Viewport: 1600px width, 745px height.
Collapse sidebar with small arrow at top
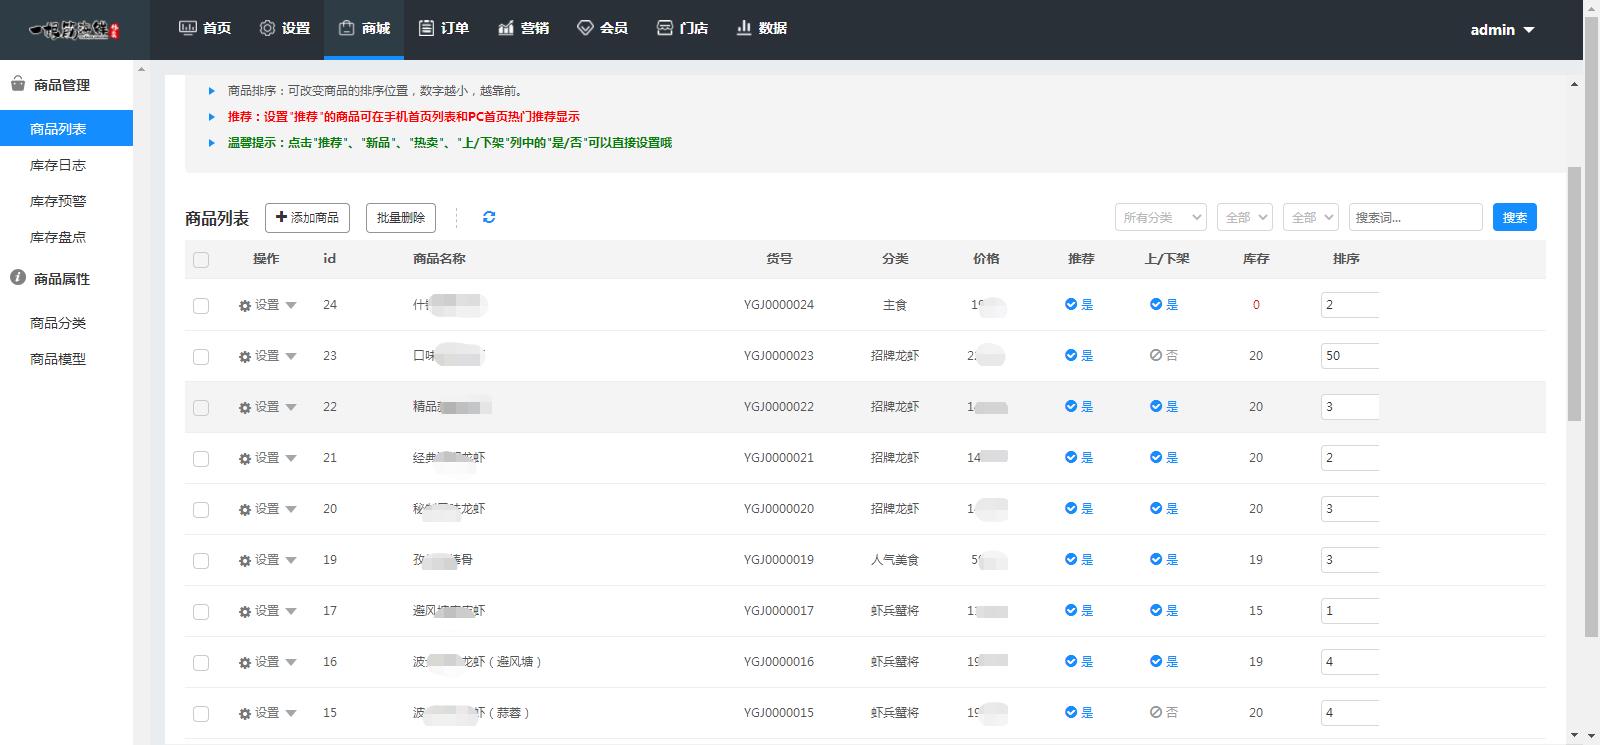point(141,70)
